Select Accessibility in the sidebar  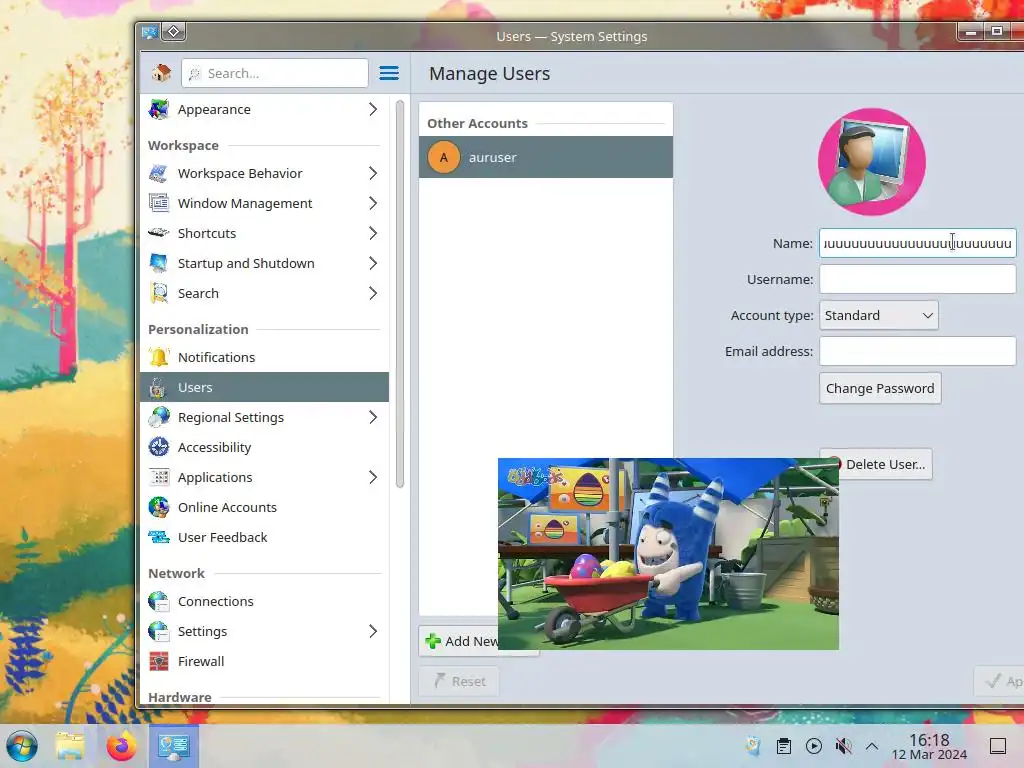[x=264, y=447]
